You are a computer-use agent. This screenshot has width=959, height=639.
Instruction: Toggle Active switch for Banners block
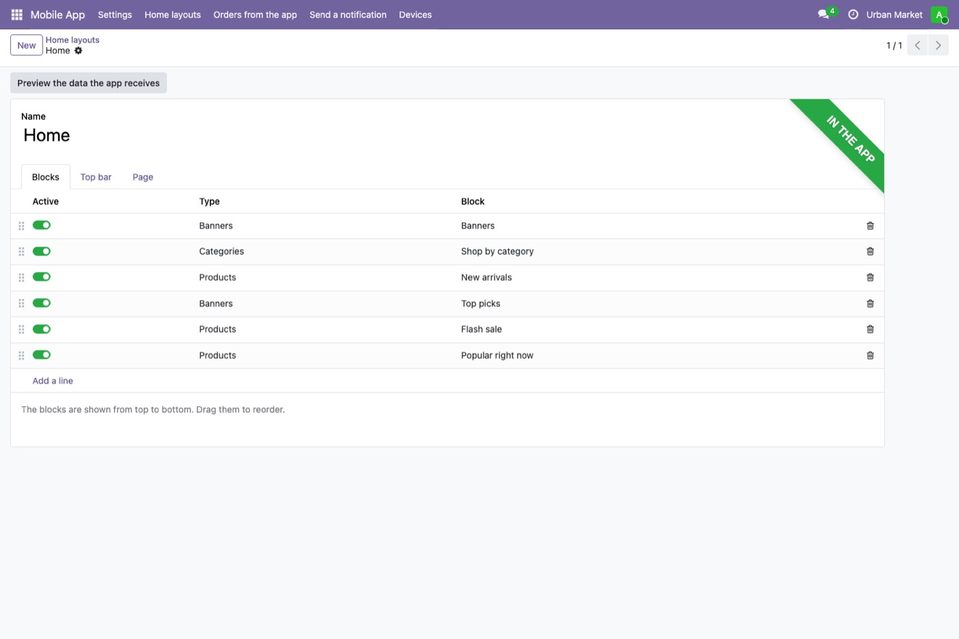pyautogui.click(x=42, y=225)
